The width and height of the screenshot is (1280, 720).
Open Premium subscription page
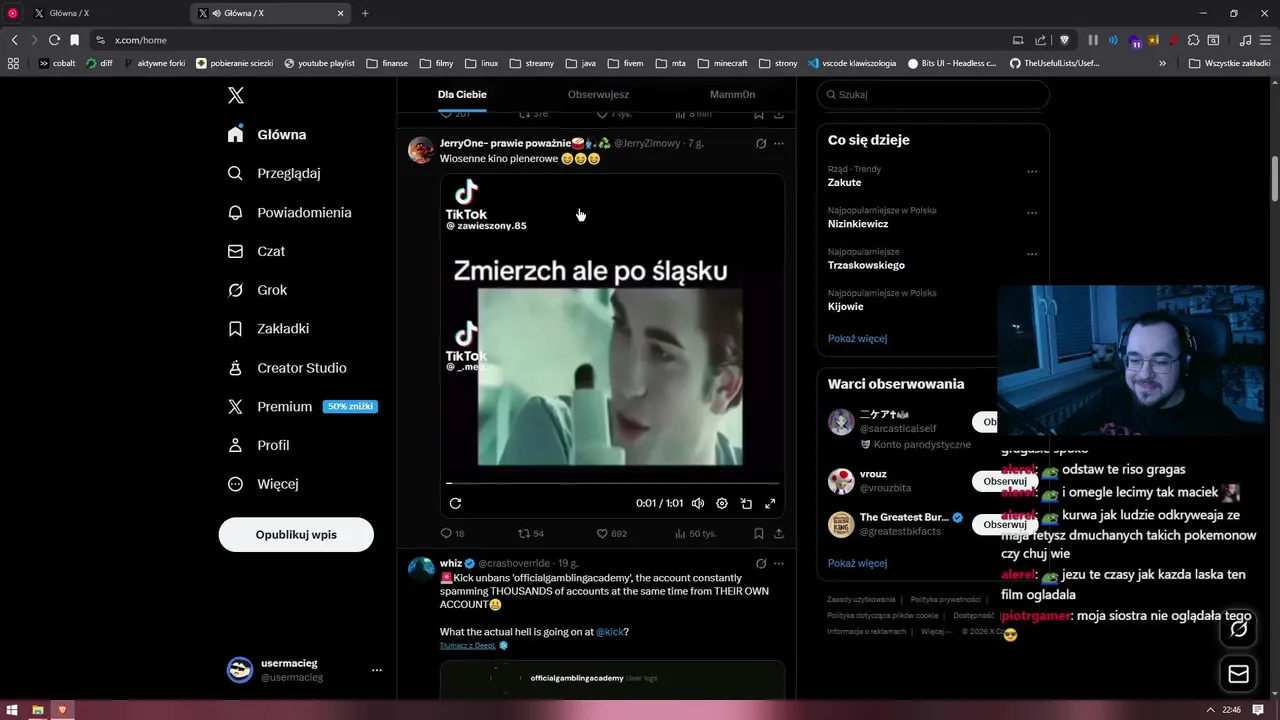pyautogui.click(x=302, y=407)
